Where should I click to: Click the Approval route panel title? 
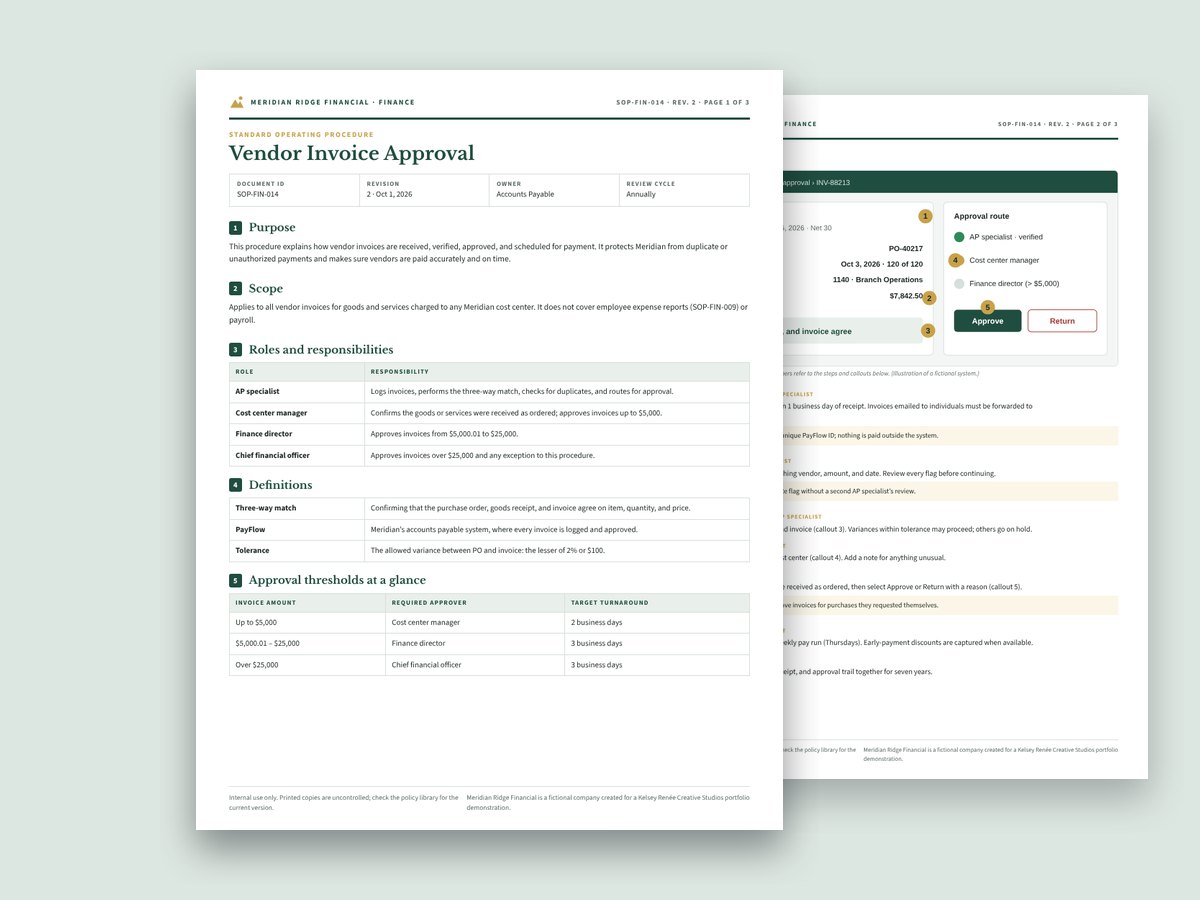tap(981, 216)
